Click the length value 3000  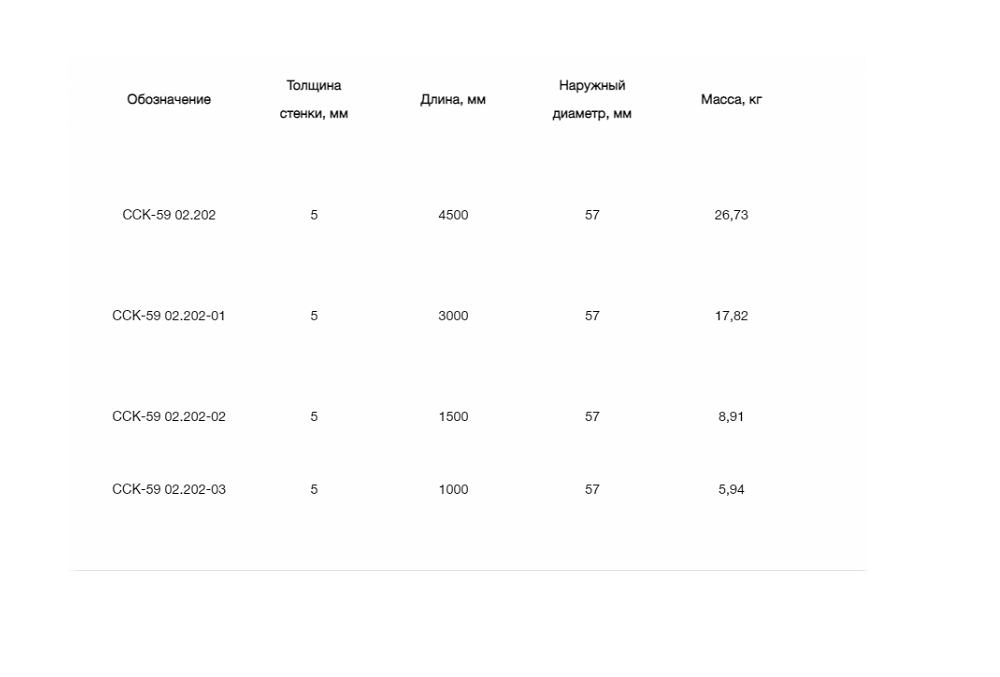tap(453, 316)
